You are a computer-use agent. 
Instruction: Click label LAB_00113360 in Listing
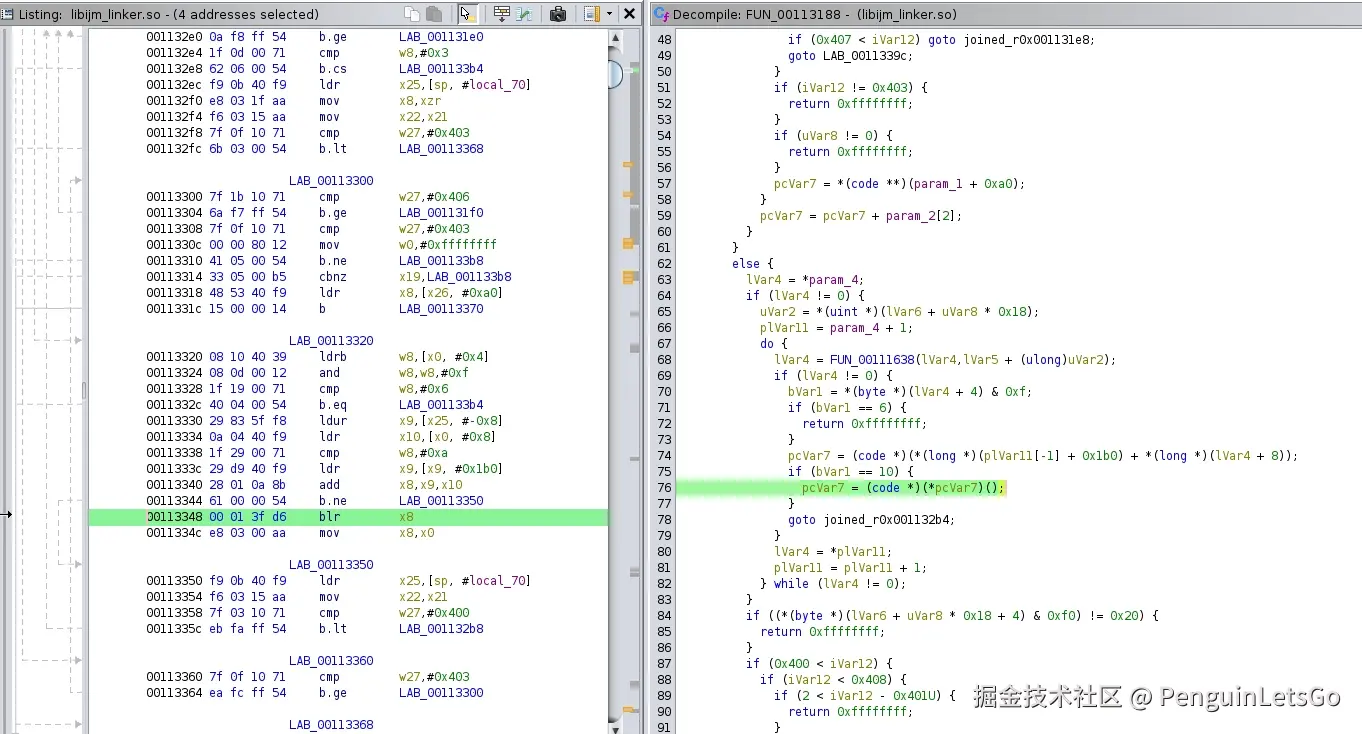331,661
